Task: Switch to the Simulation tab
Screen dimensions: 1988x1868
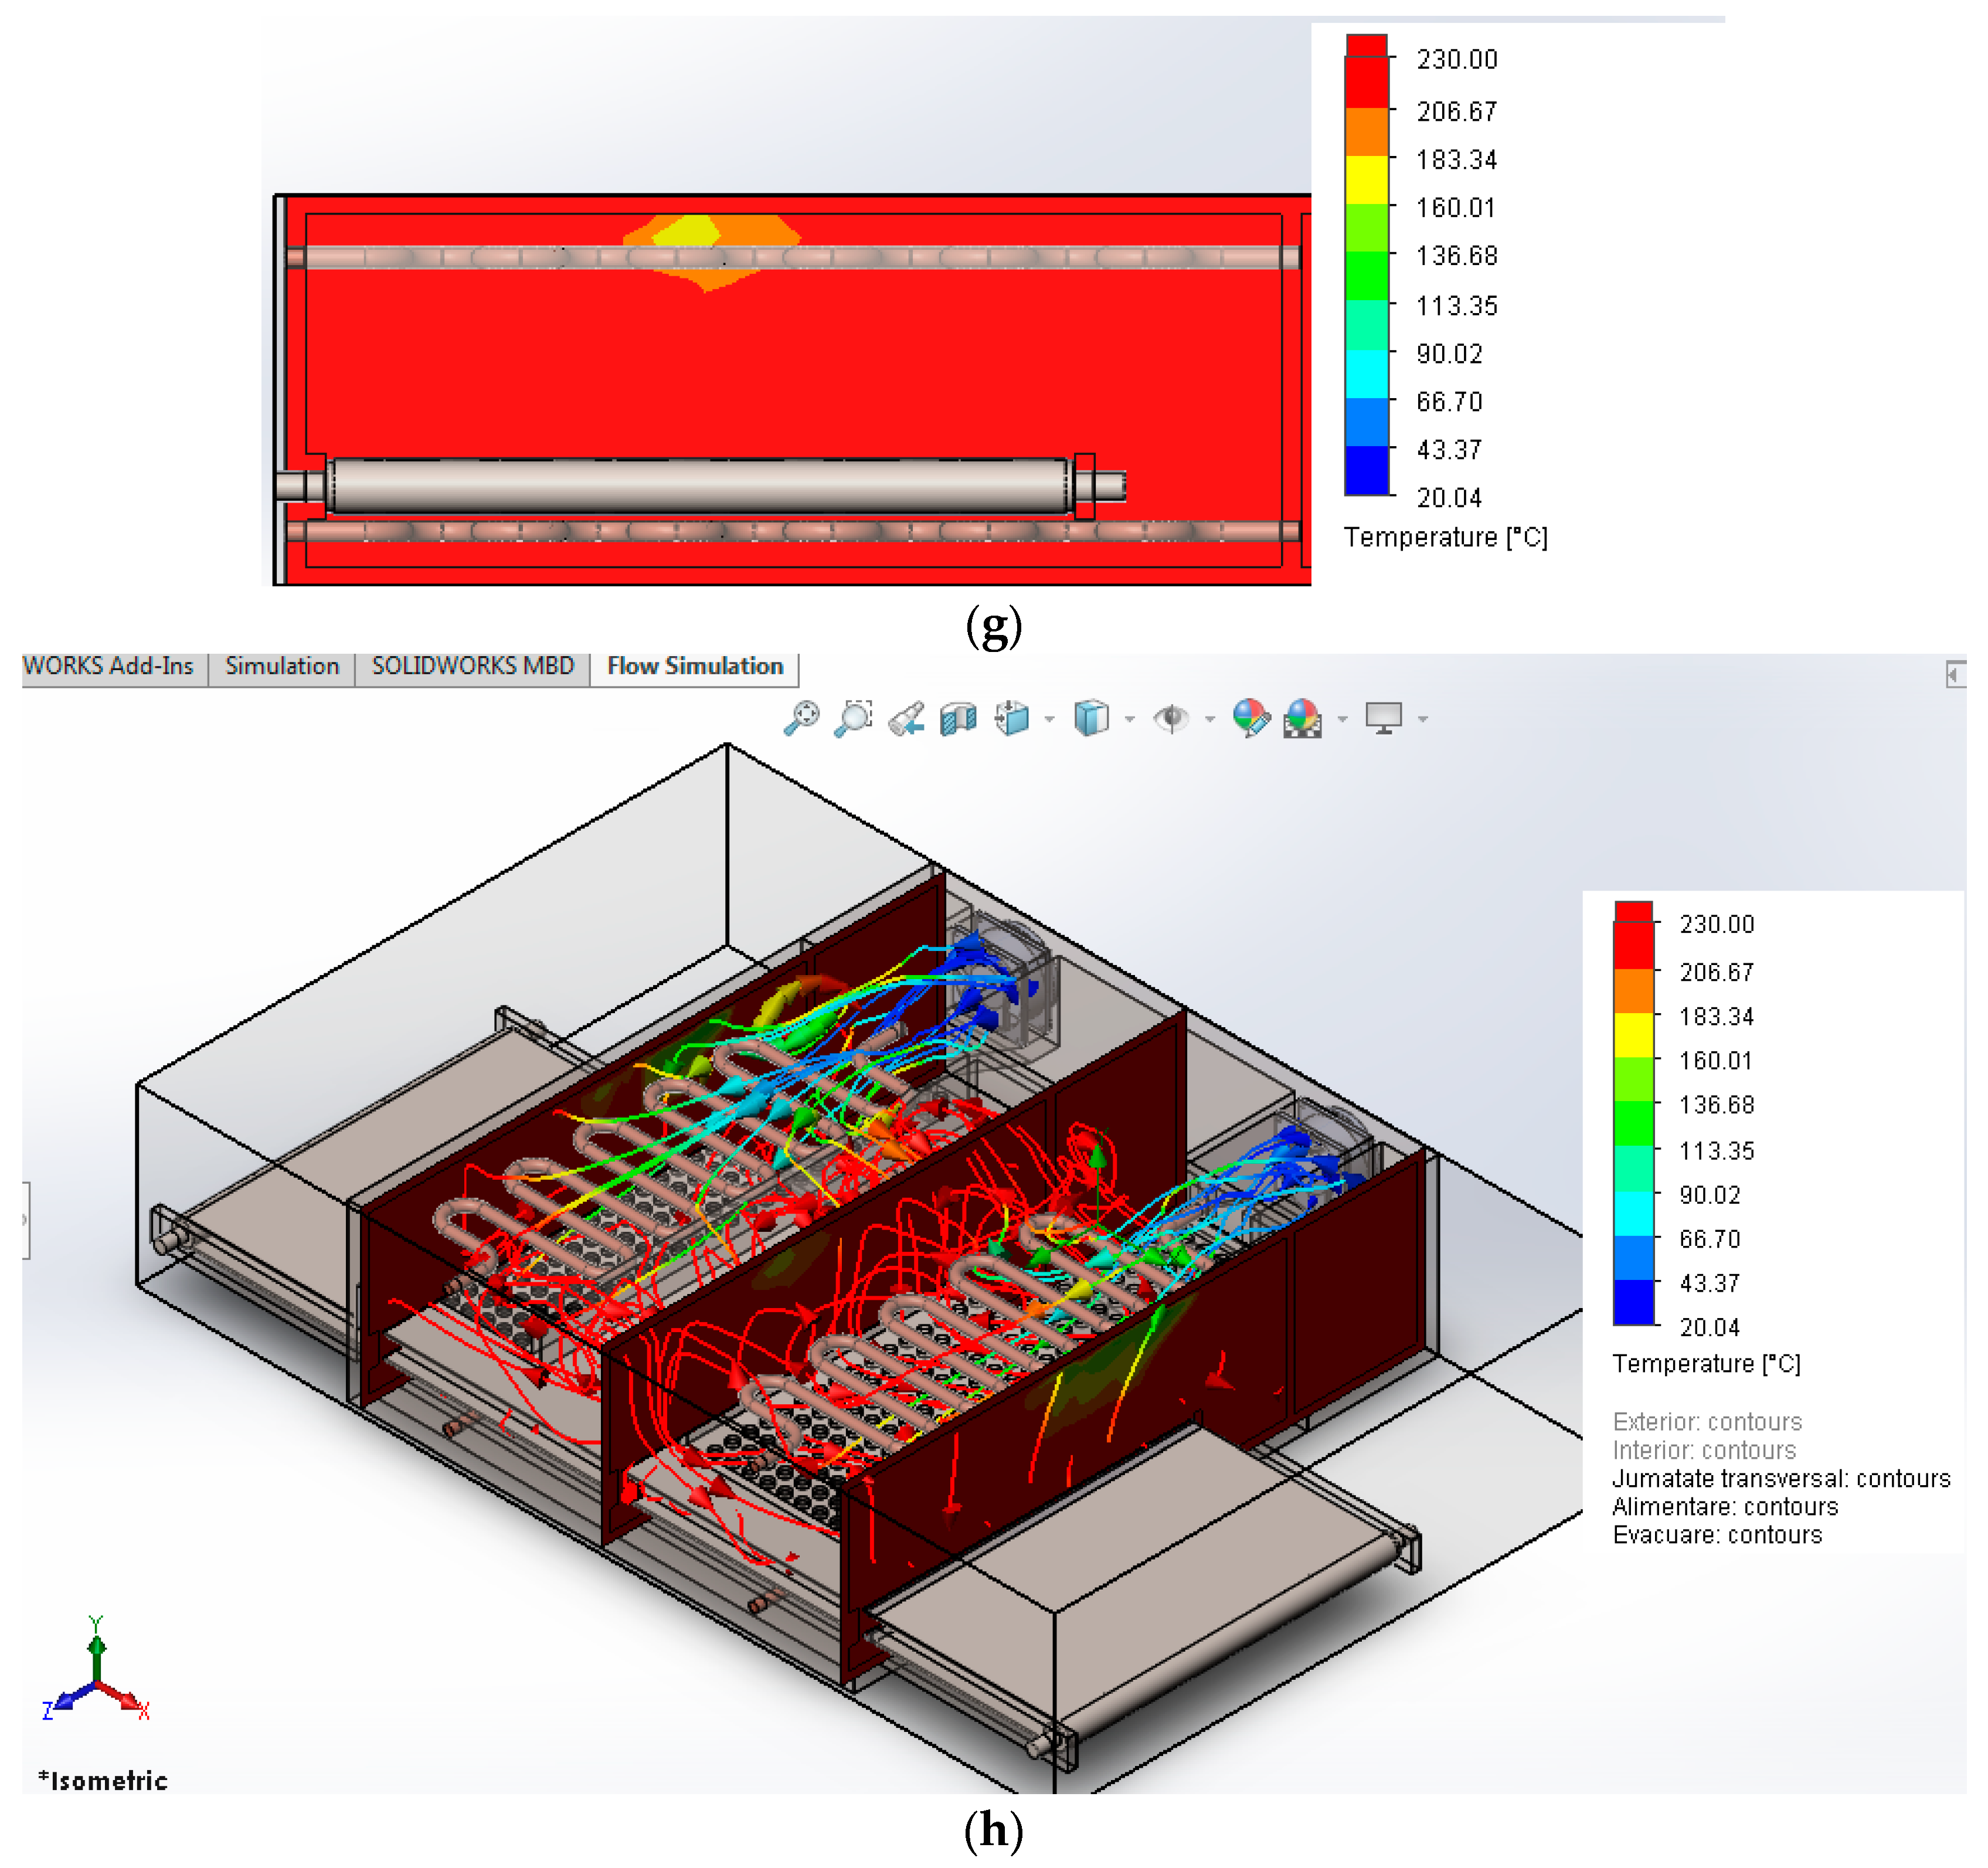Action: pyautogui.click(x=282, y=666)
